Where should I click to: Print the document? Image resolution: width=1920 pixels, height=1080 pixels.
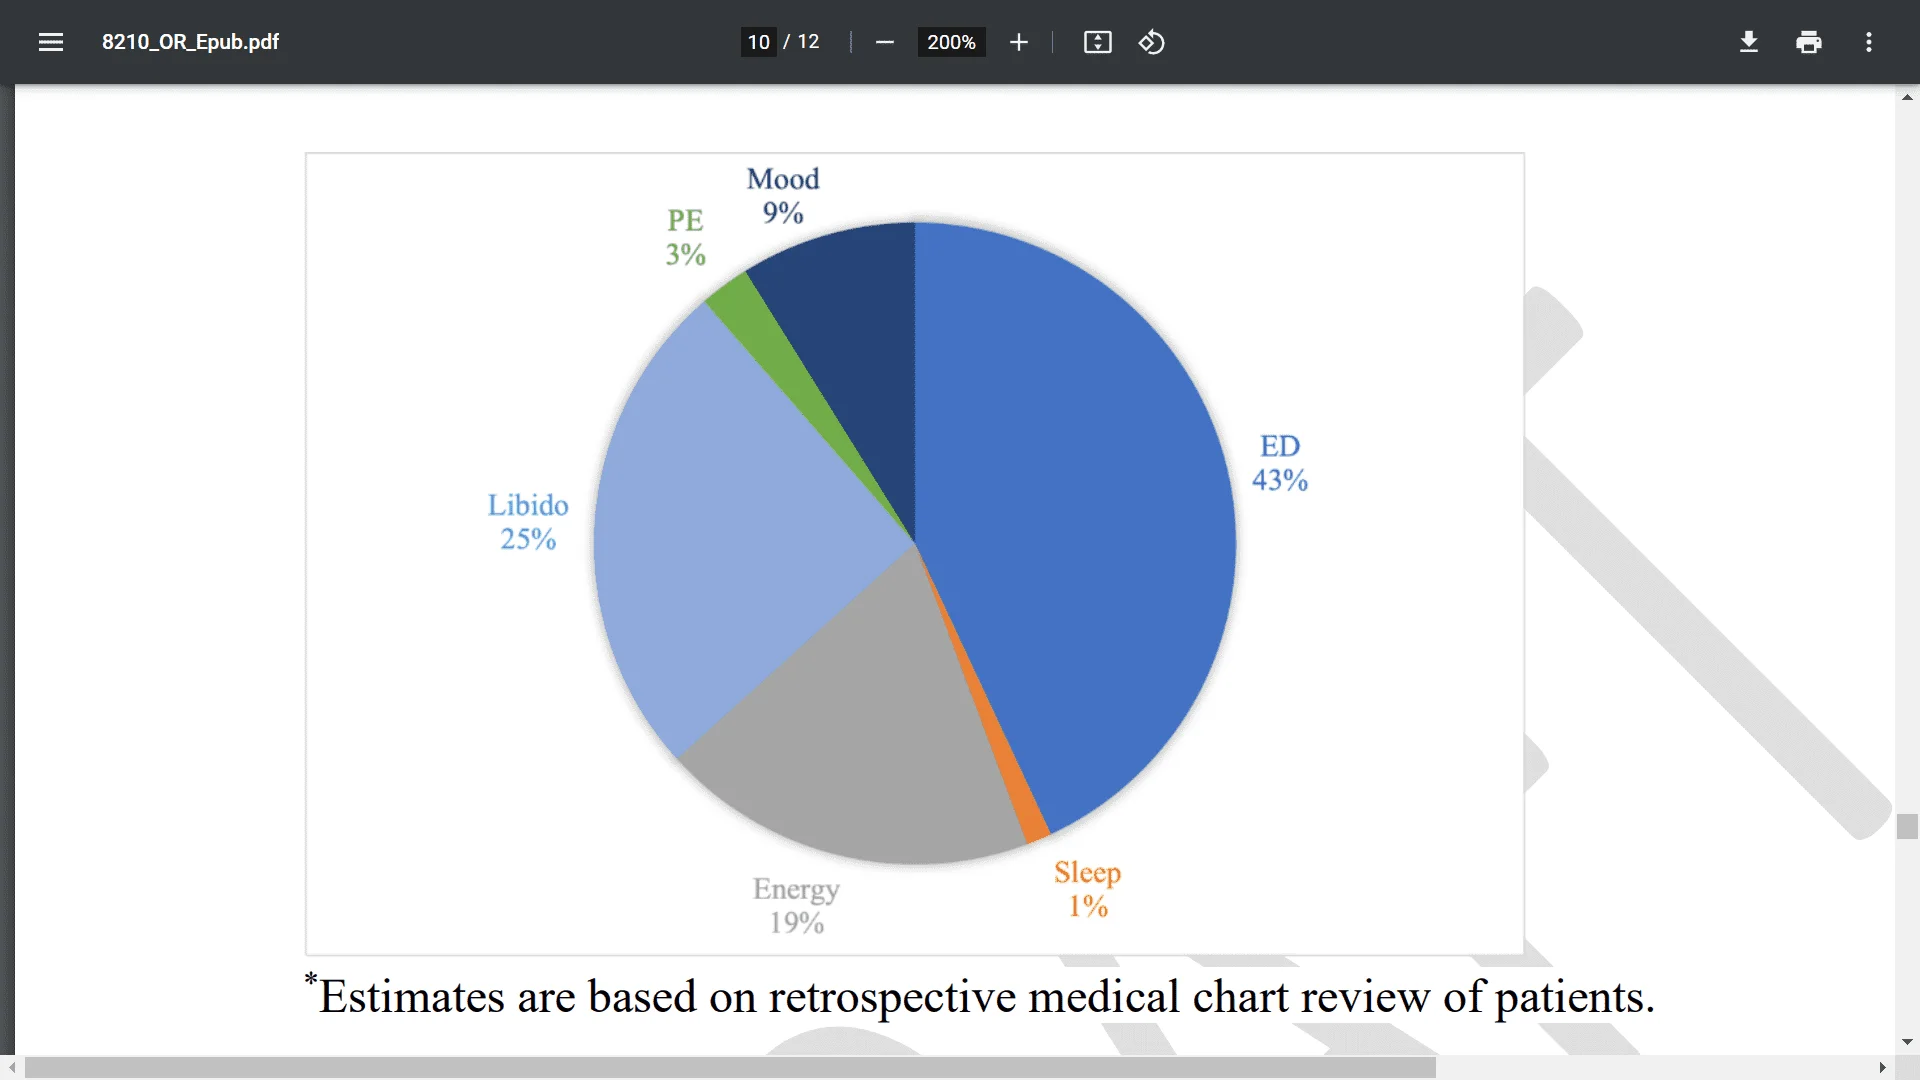1809,42
